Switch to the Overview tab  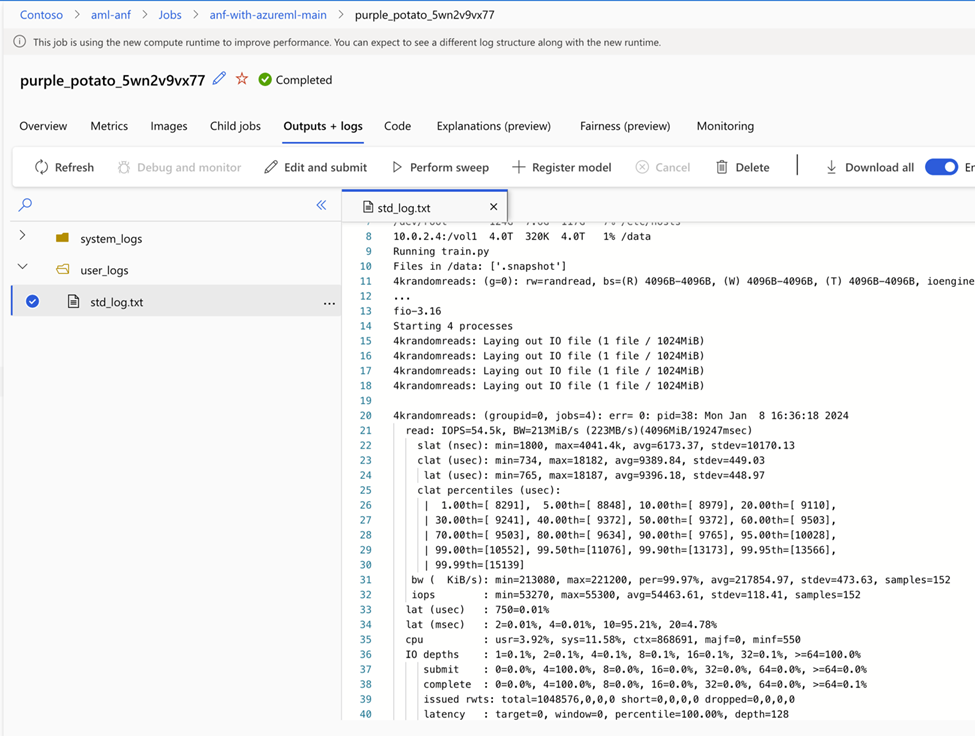43,126
